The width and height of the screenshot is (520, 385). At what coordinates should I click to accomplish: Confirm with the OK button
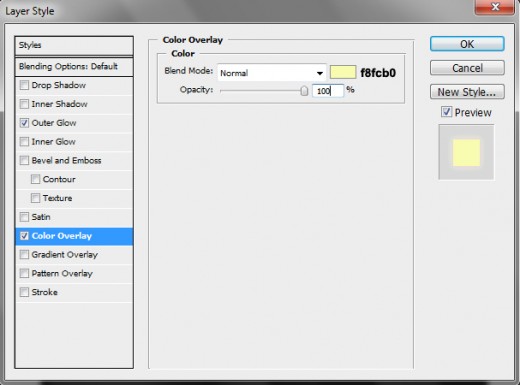click(467, 44)
